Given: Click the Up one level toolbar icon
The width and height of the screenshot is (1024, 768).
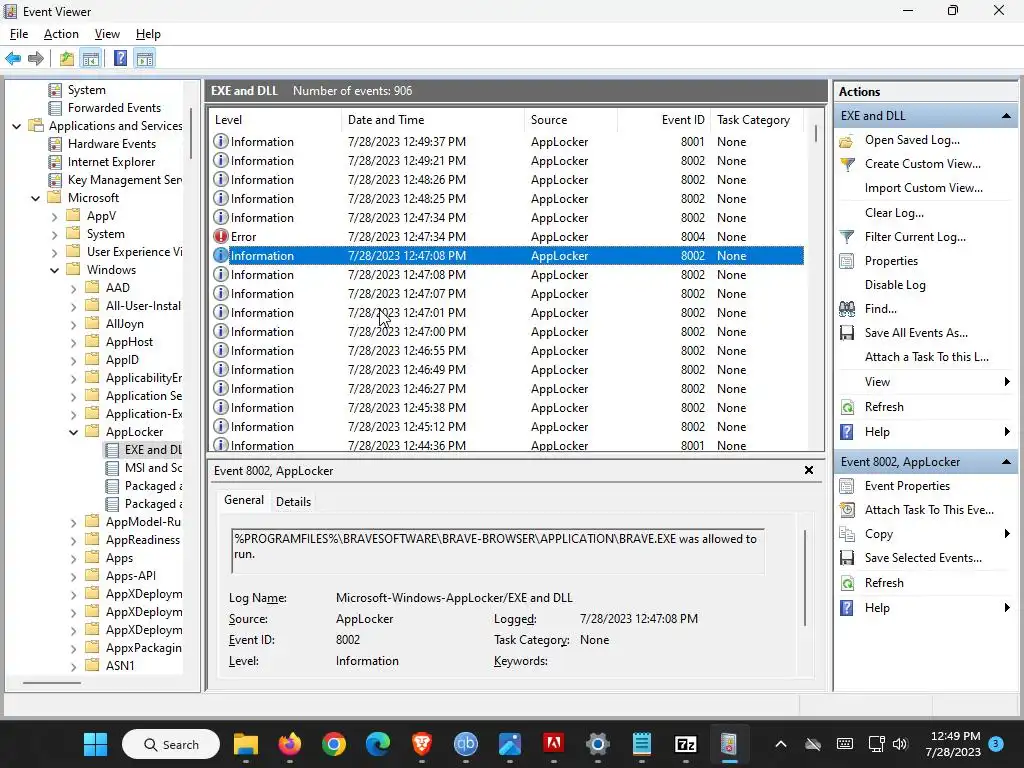Looking at the screenshot, I should click(67, 59).
